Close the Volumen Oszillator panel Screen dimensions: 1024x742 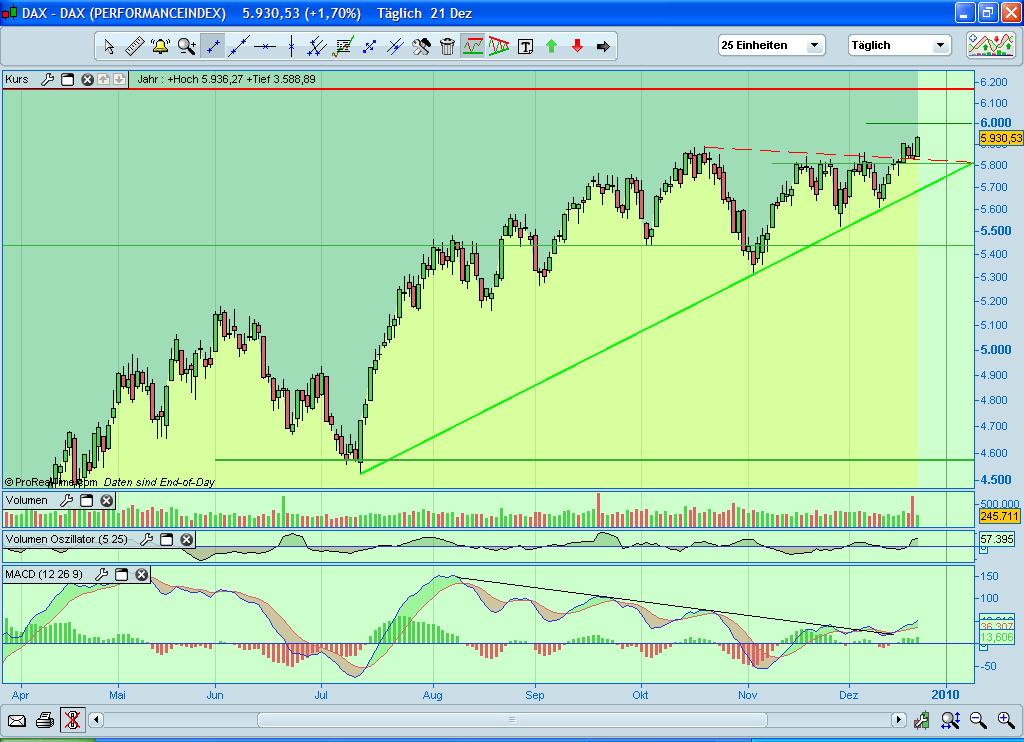pyautogui.click(x=187, y=539)
